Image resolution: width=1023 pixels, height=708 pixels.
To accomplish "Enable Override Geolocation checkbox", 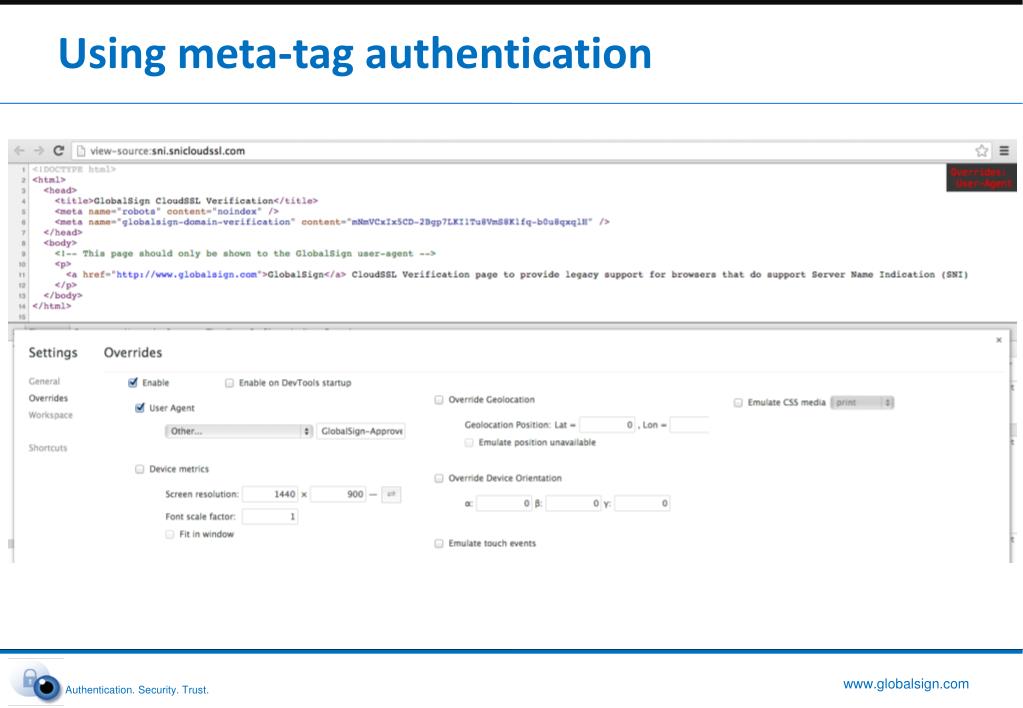I will pos(439,399).
